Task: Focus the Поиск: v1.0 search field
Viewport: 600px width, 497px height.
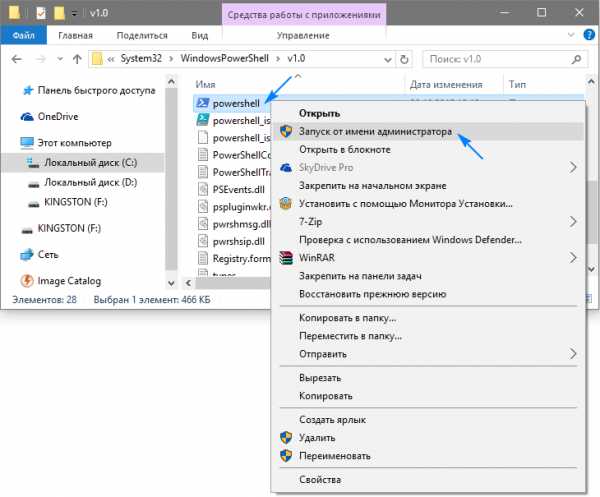Action: click(x=505, y=59)
